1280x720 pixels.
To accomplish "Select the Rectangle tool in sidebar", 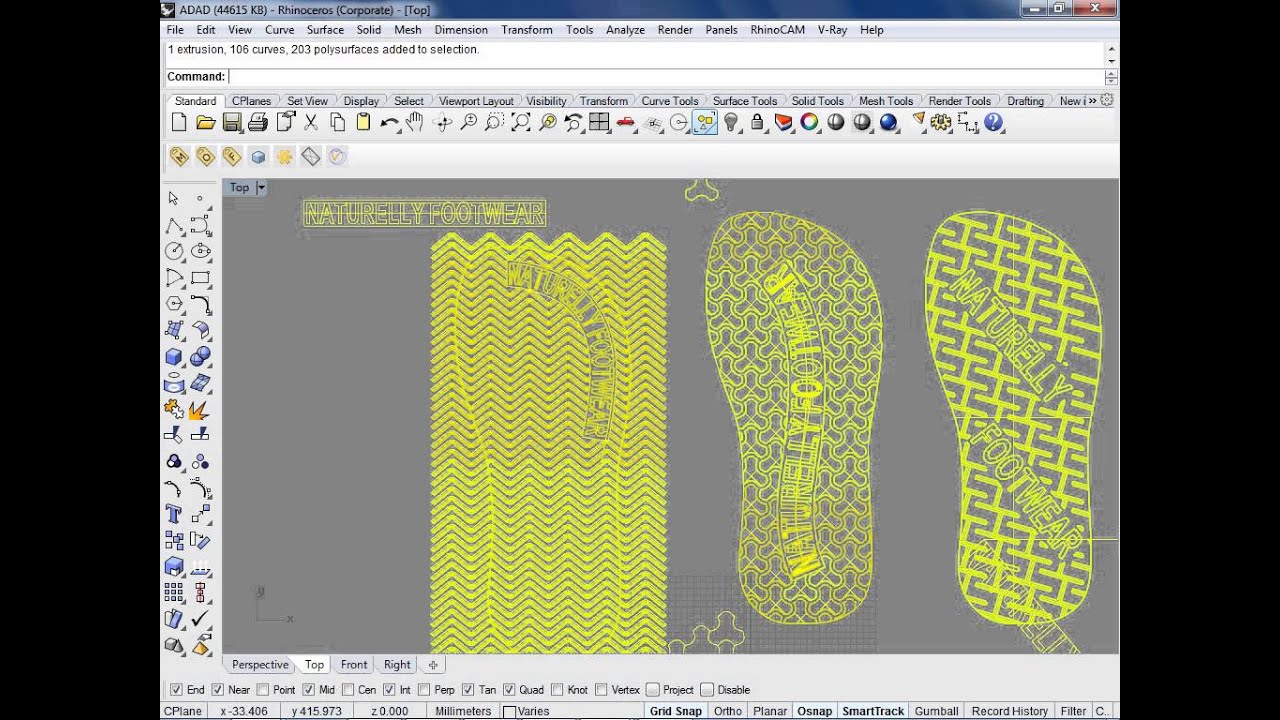I will click(x=200, y=277).
